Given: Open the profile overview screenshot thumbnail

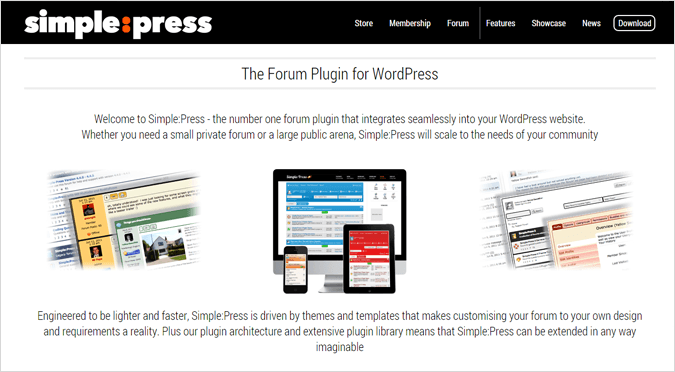Looking at the screenshot, I should (556, 220).
